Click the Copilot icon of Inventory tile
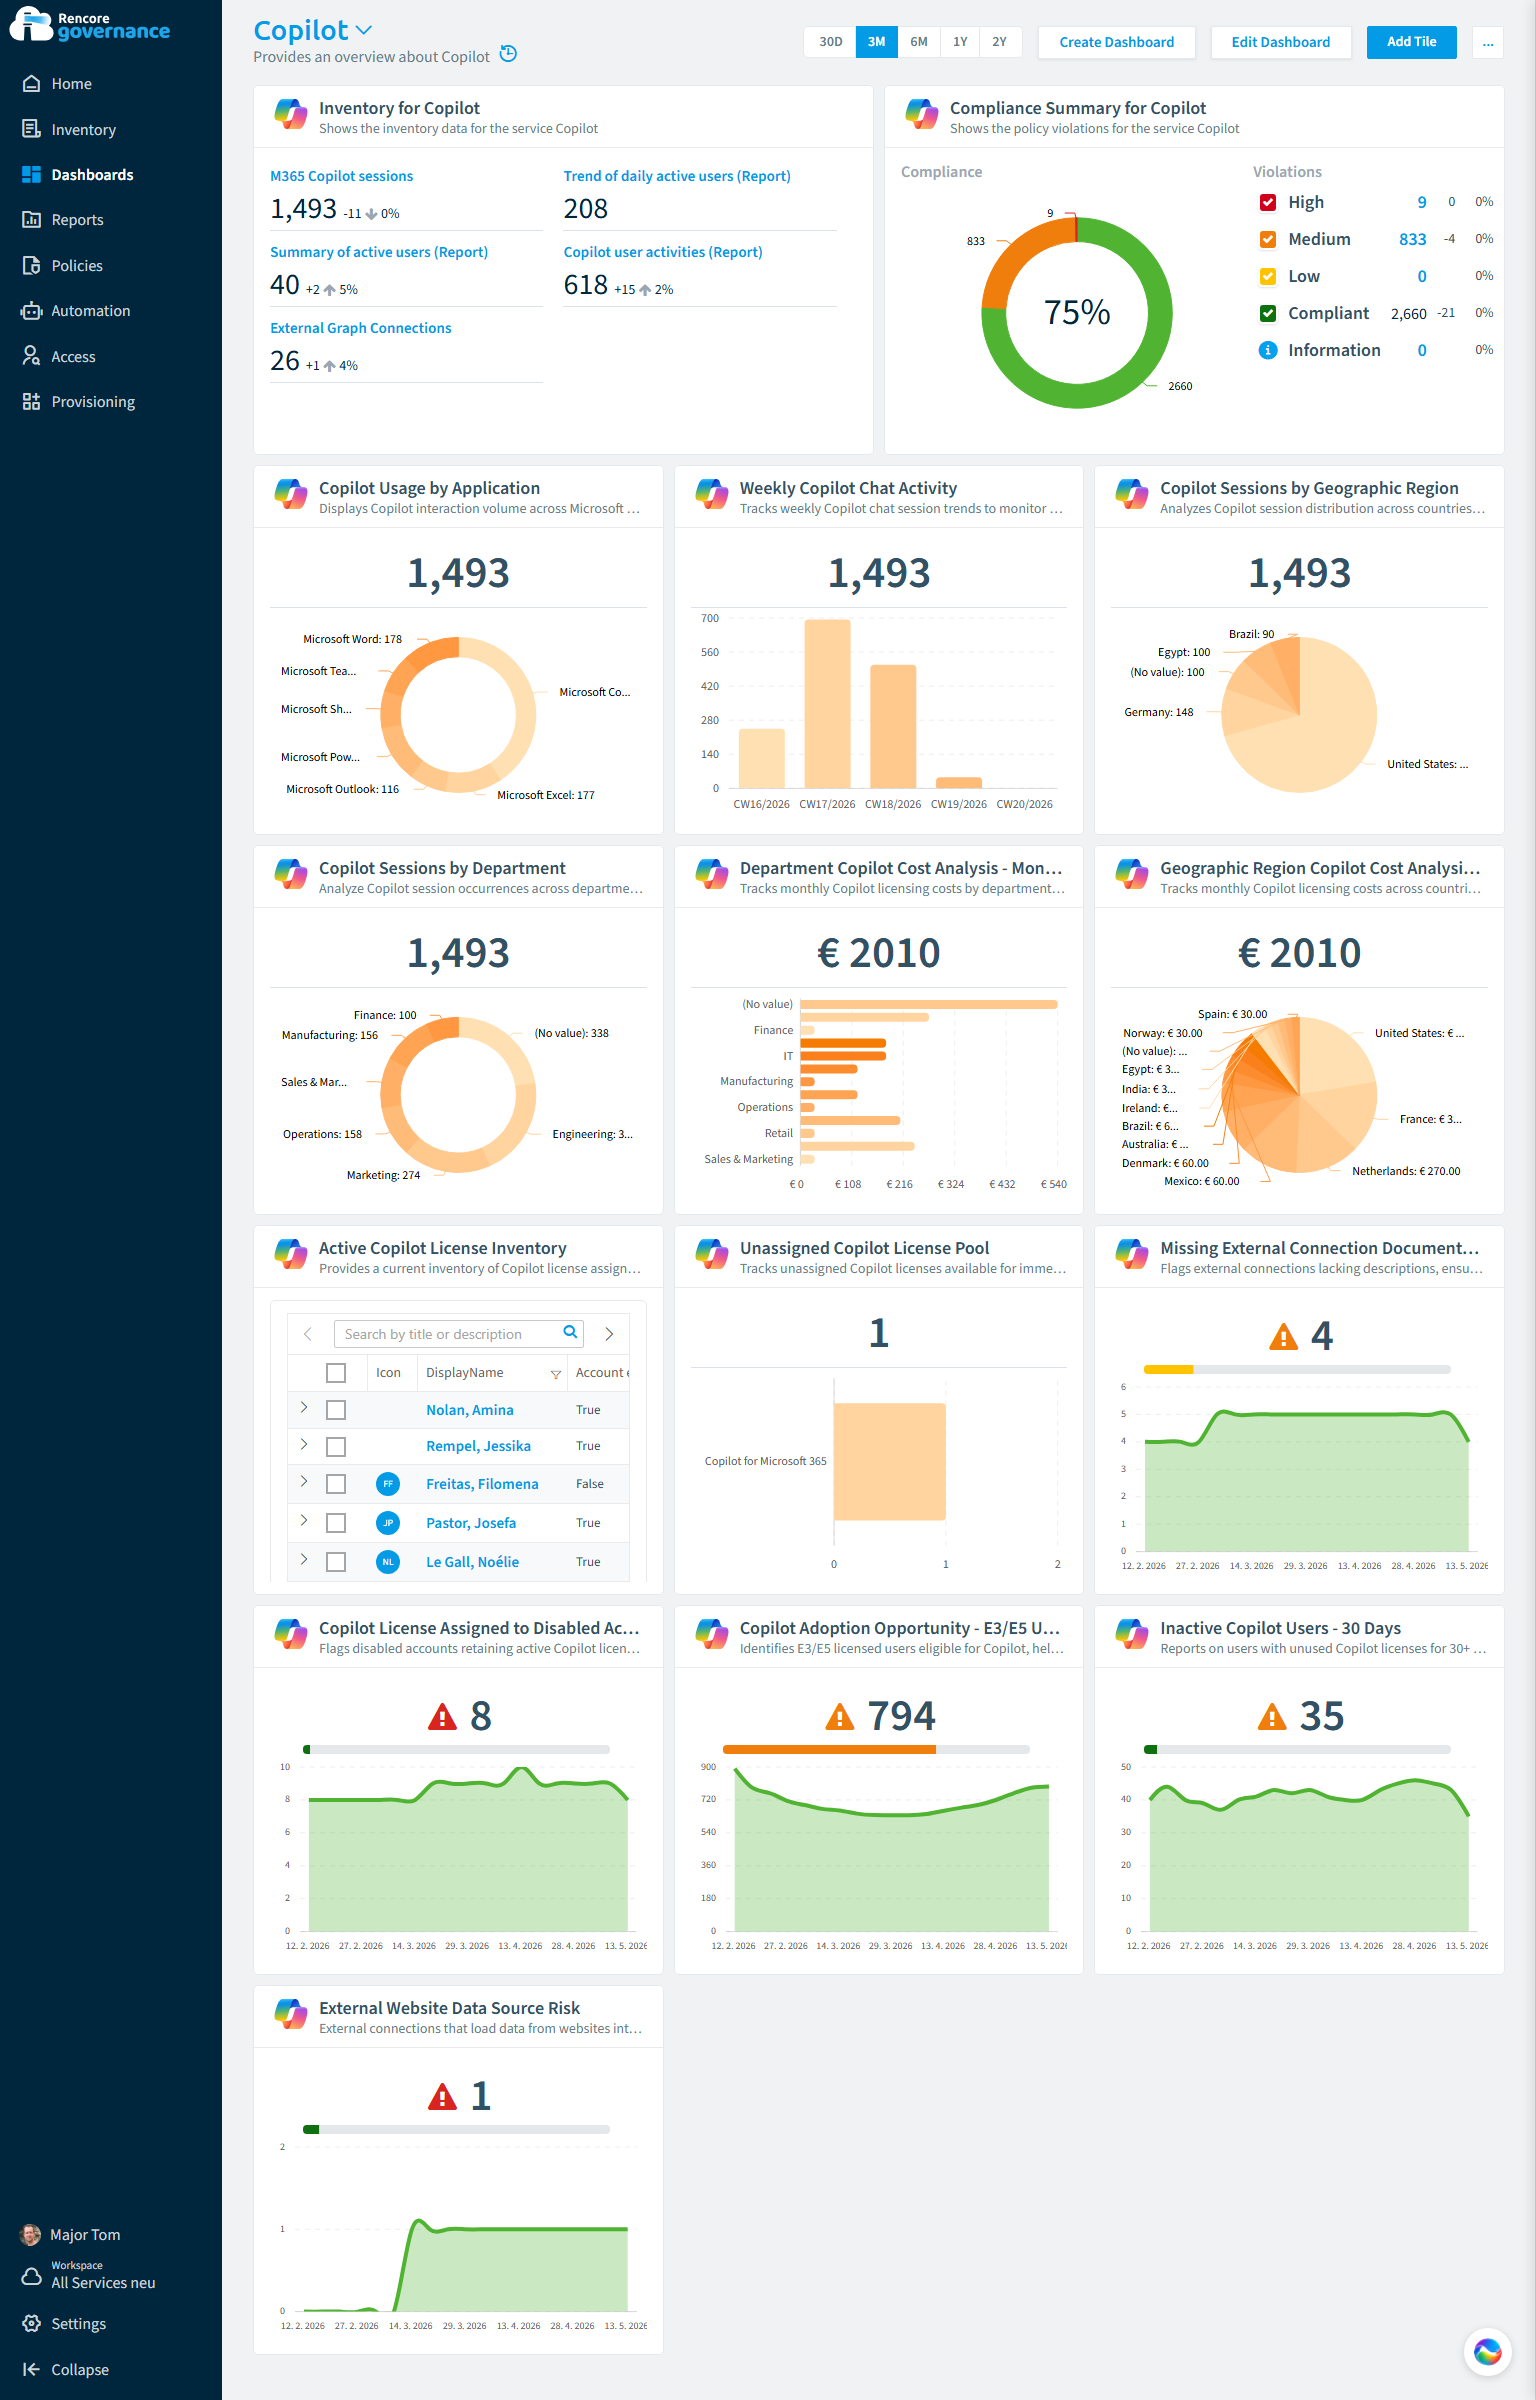 pos(291,114)
